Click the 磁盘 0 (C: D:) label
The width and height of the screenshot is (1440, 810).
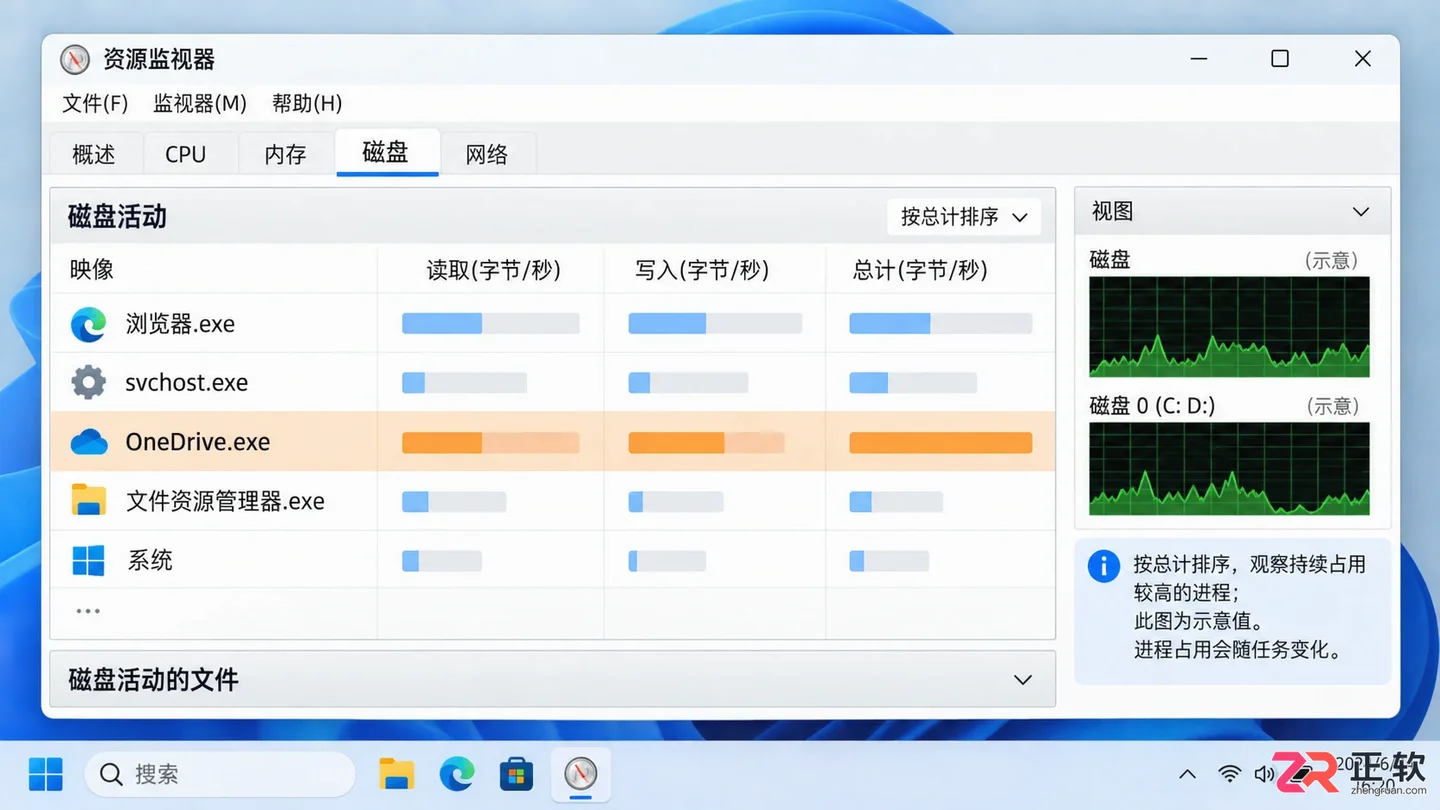coord(1152,405)
